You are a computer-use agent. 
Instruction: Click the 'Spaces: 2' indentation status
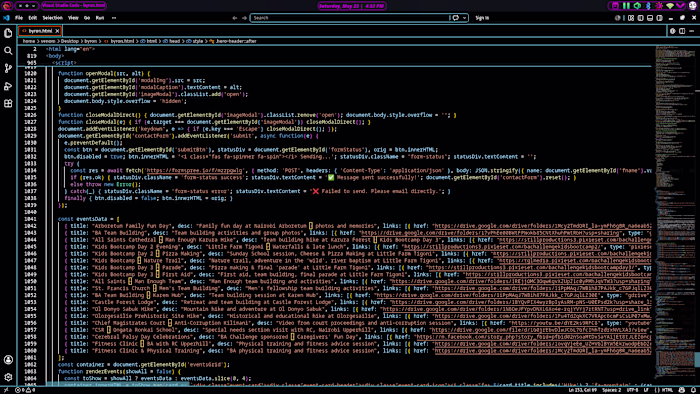pyautogui.click(x=611, y=390)
